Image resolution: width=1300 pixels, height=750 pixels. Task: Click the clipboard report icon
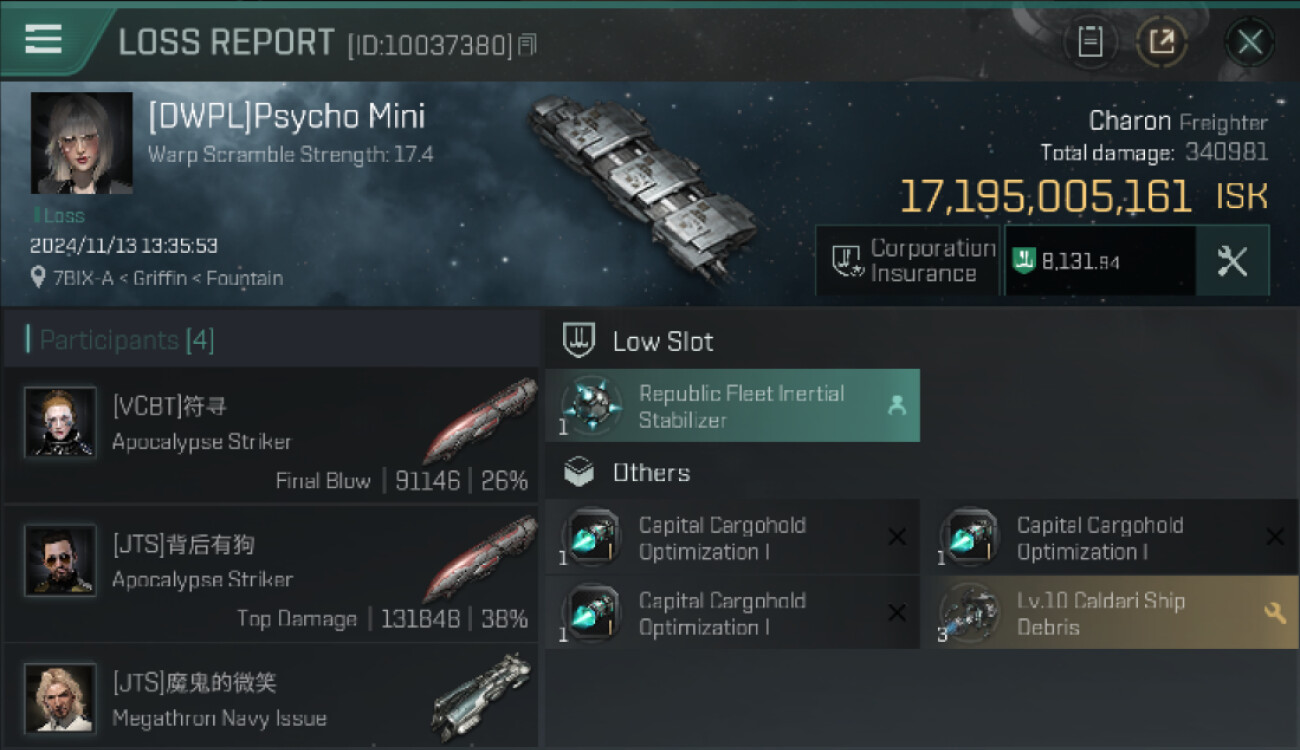point(1090,42)
